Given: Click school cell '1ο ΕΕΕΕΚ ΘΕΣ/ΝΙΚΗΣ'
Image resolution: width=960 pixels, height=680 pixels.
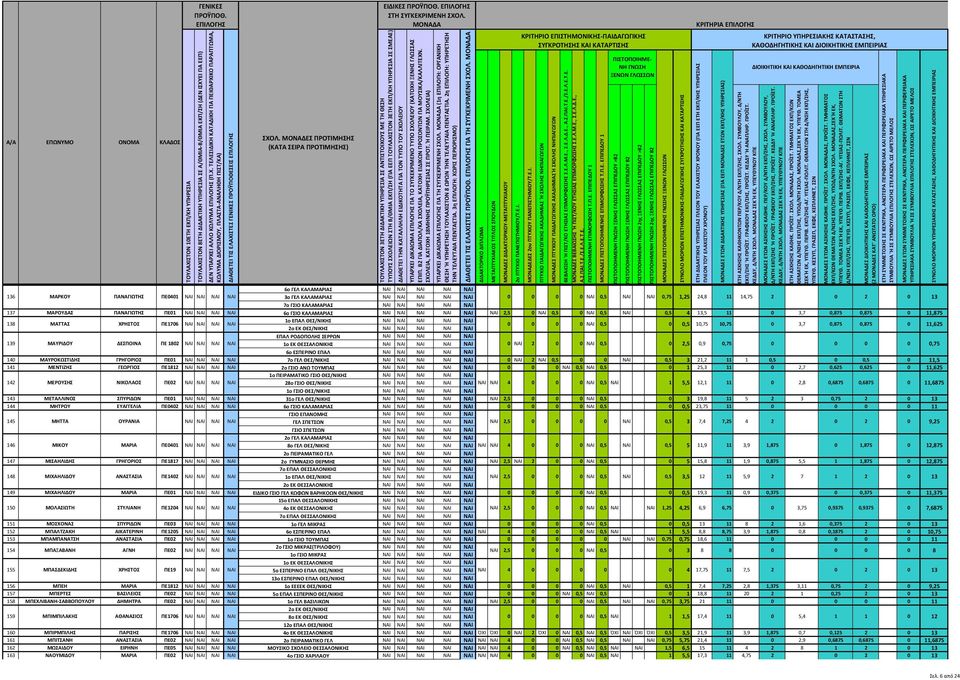Looking at the screenshot, I should click(x=307, y=586).
